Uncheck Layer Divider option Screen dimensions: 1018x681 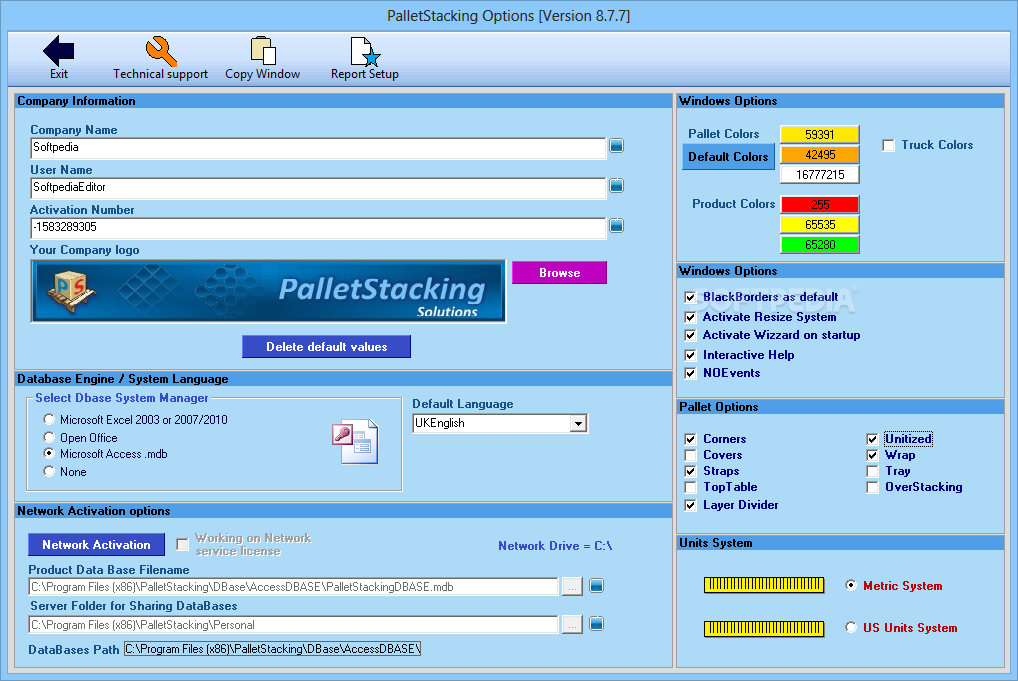click(x=690, y=505)
